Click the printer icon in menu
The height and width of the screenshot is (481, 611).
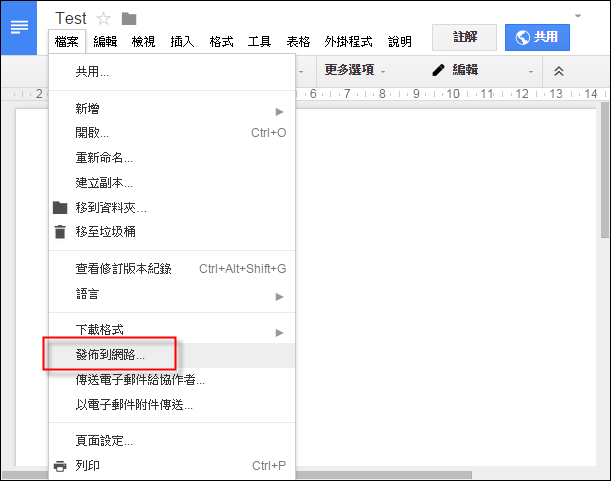pyautogui.click(x=60, y=466)
